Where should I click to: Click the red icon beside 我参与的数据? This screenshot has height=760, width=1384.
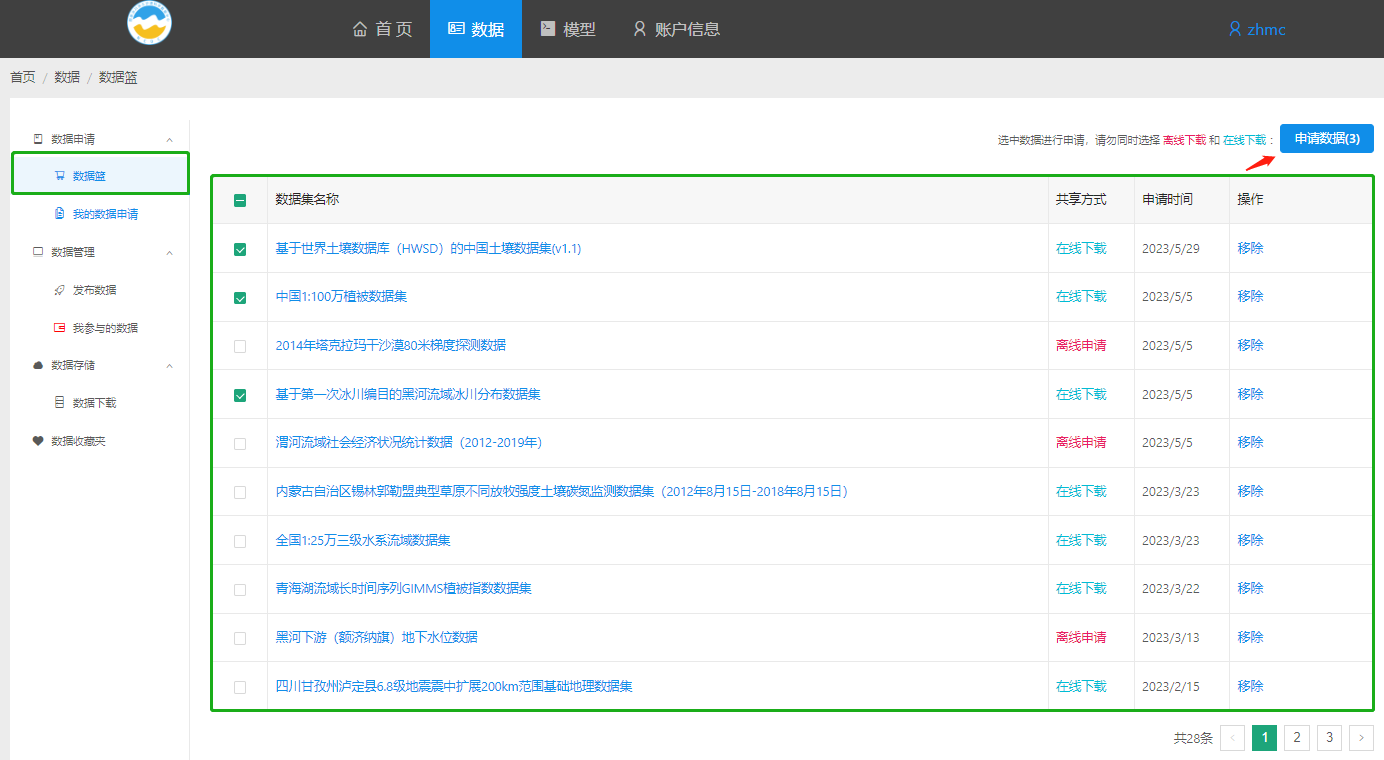(x=60, y=328)
